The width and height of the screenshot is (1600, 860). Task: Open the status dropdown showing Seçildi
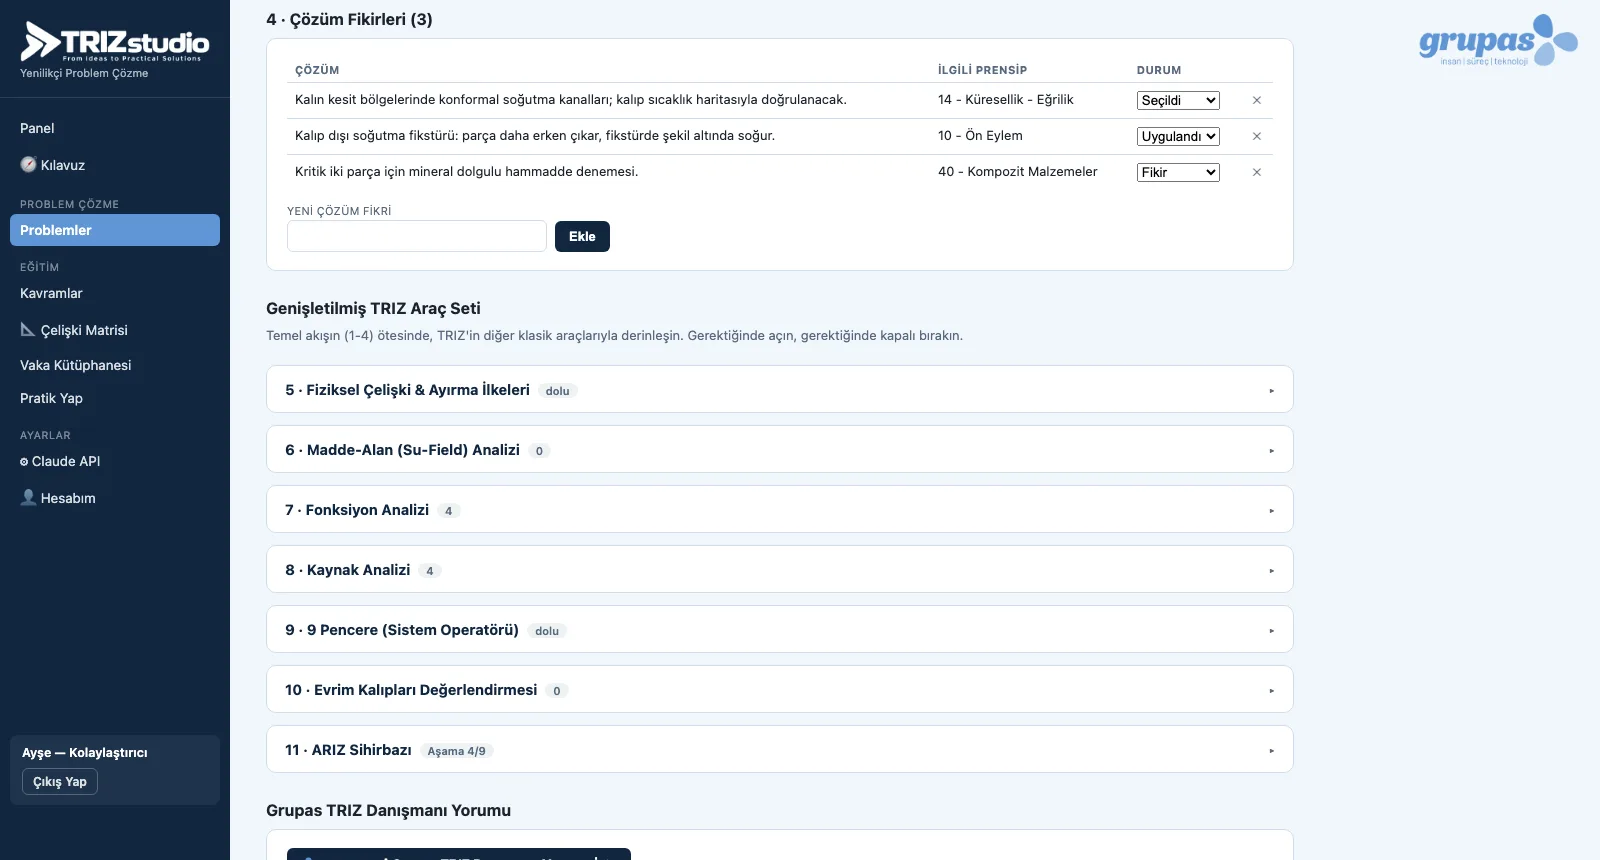click(x=1178, y=100)
